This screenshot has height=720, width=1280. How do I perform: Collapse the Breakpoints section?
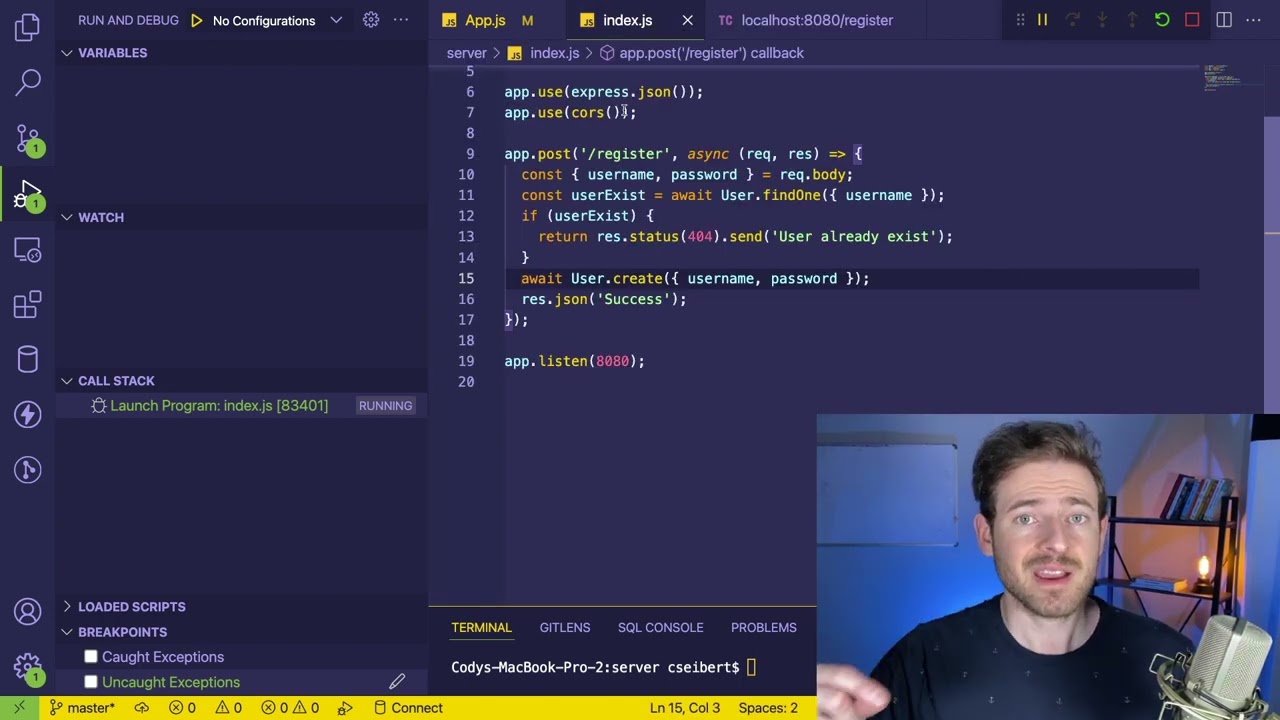[x=67, y=632]
